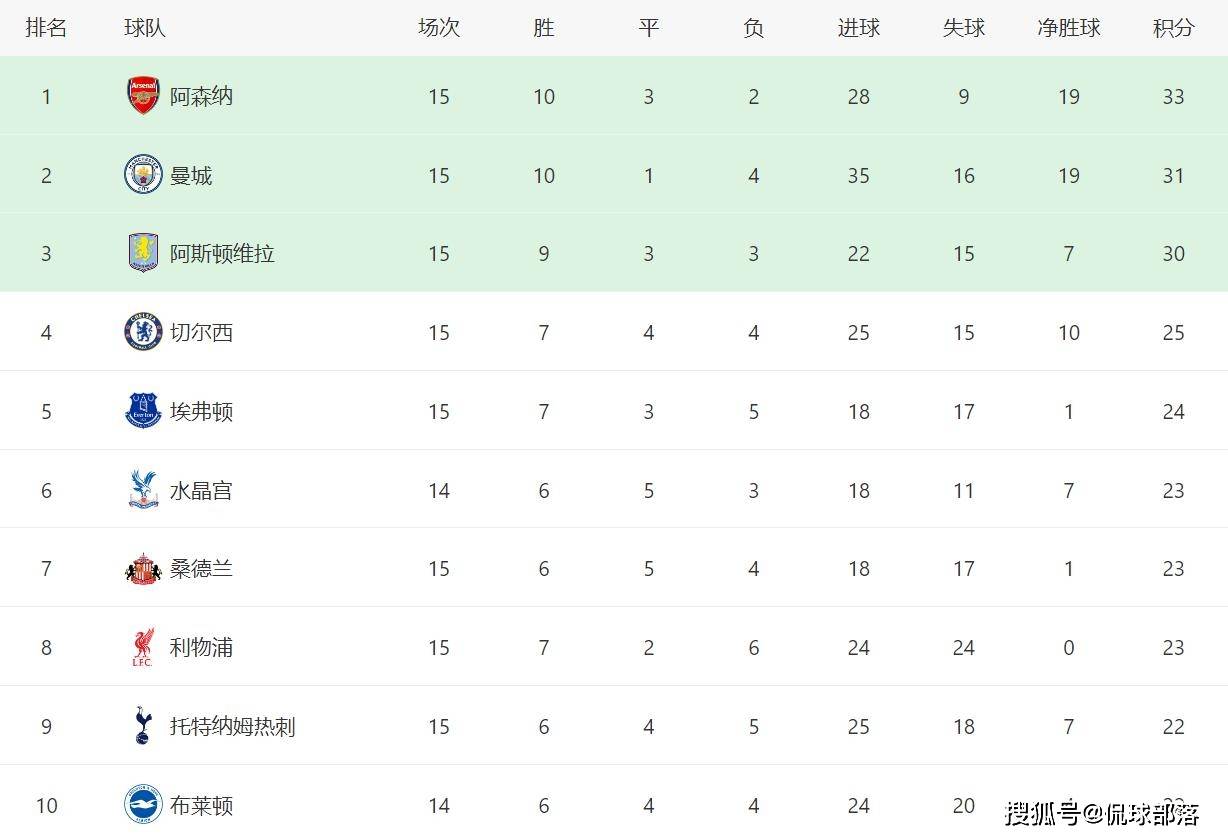Screen dimensions: 1228x840
Task: Sort table by 积分 column header
Action: tap(1173, 28)
